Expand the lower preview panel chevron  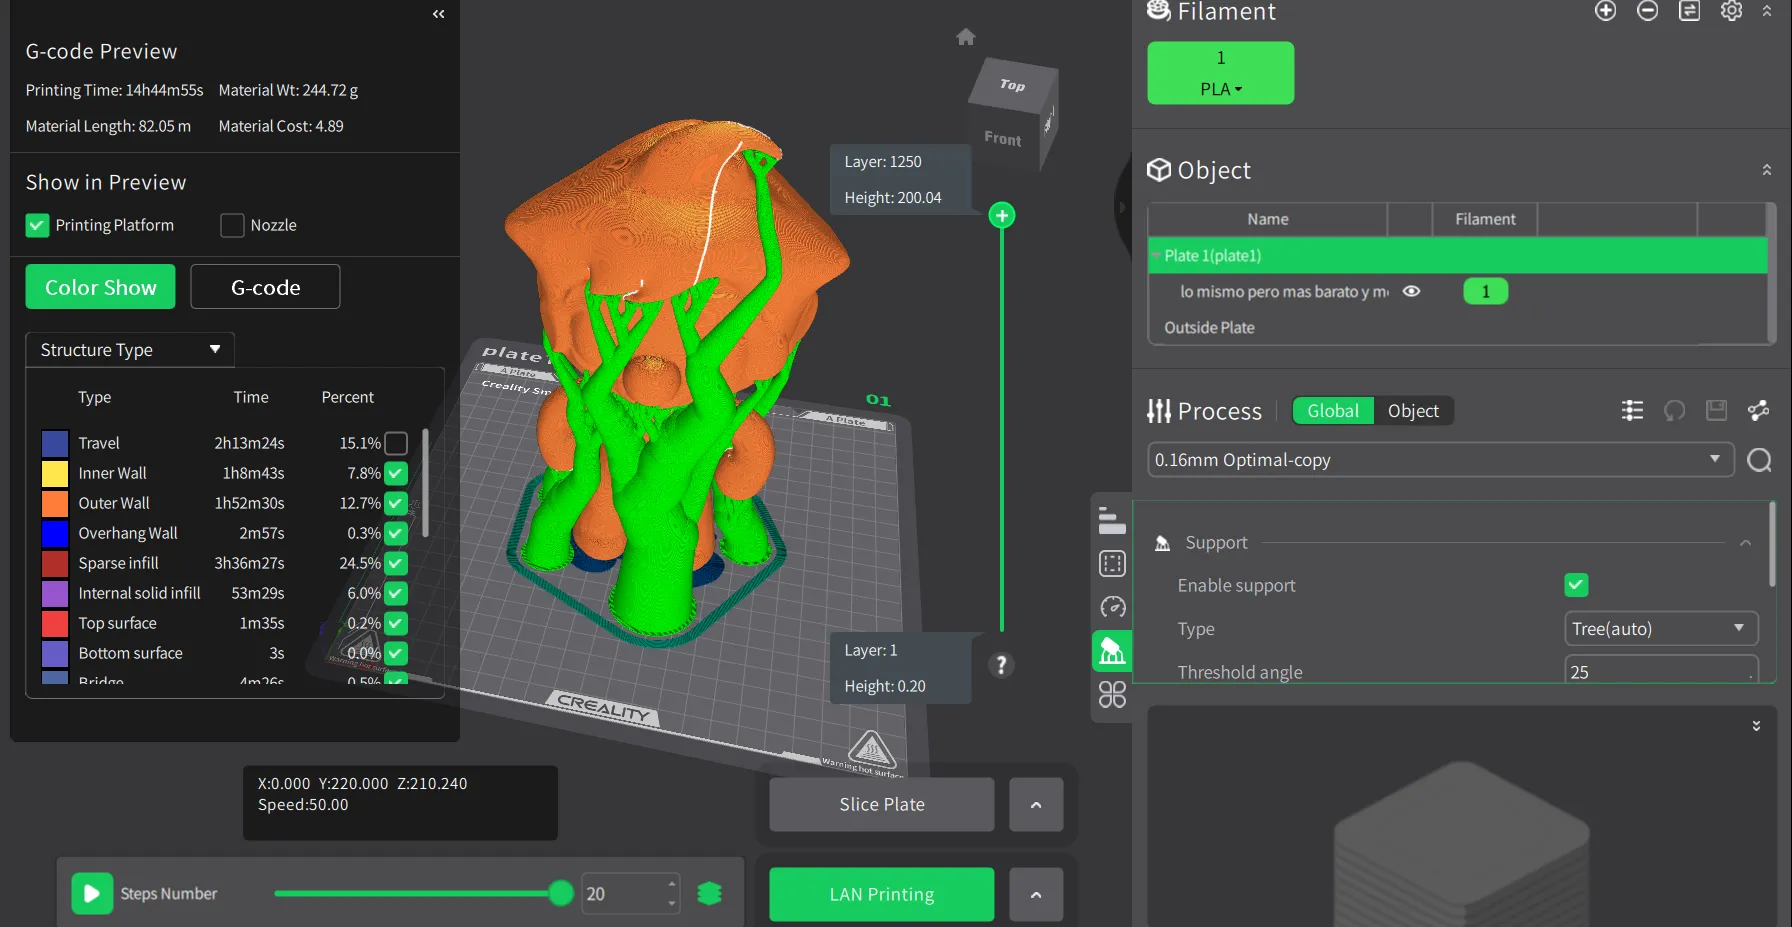[x=1756, y=726]
